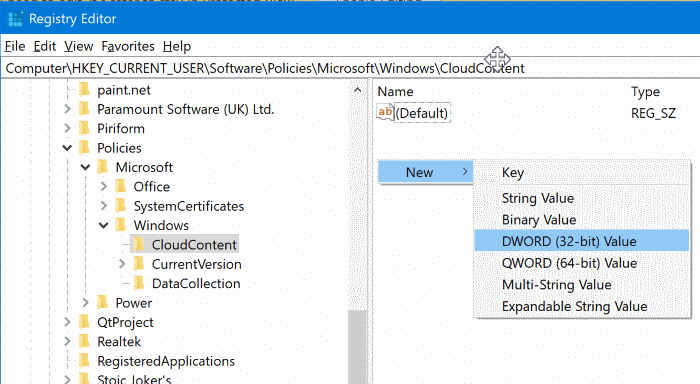The width and height of the screenshot is (700, 384).
Task: Collapse the Windows key
Action: (x=104, y=225)
